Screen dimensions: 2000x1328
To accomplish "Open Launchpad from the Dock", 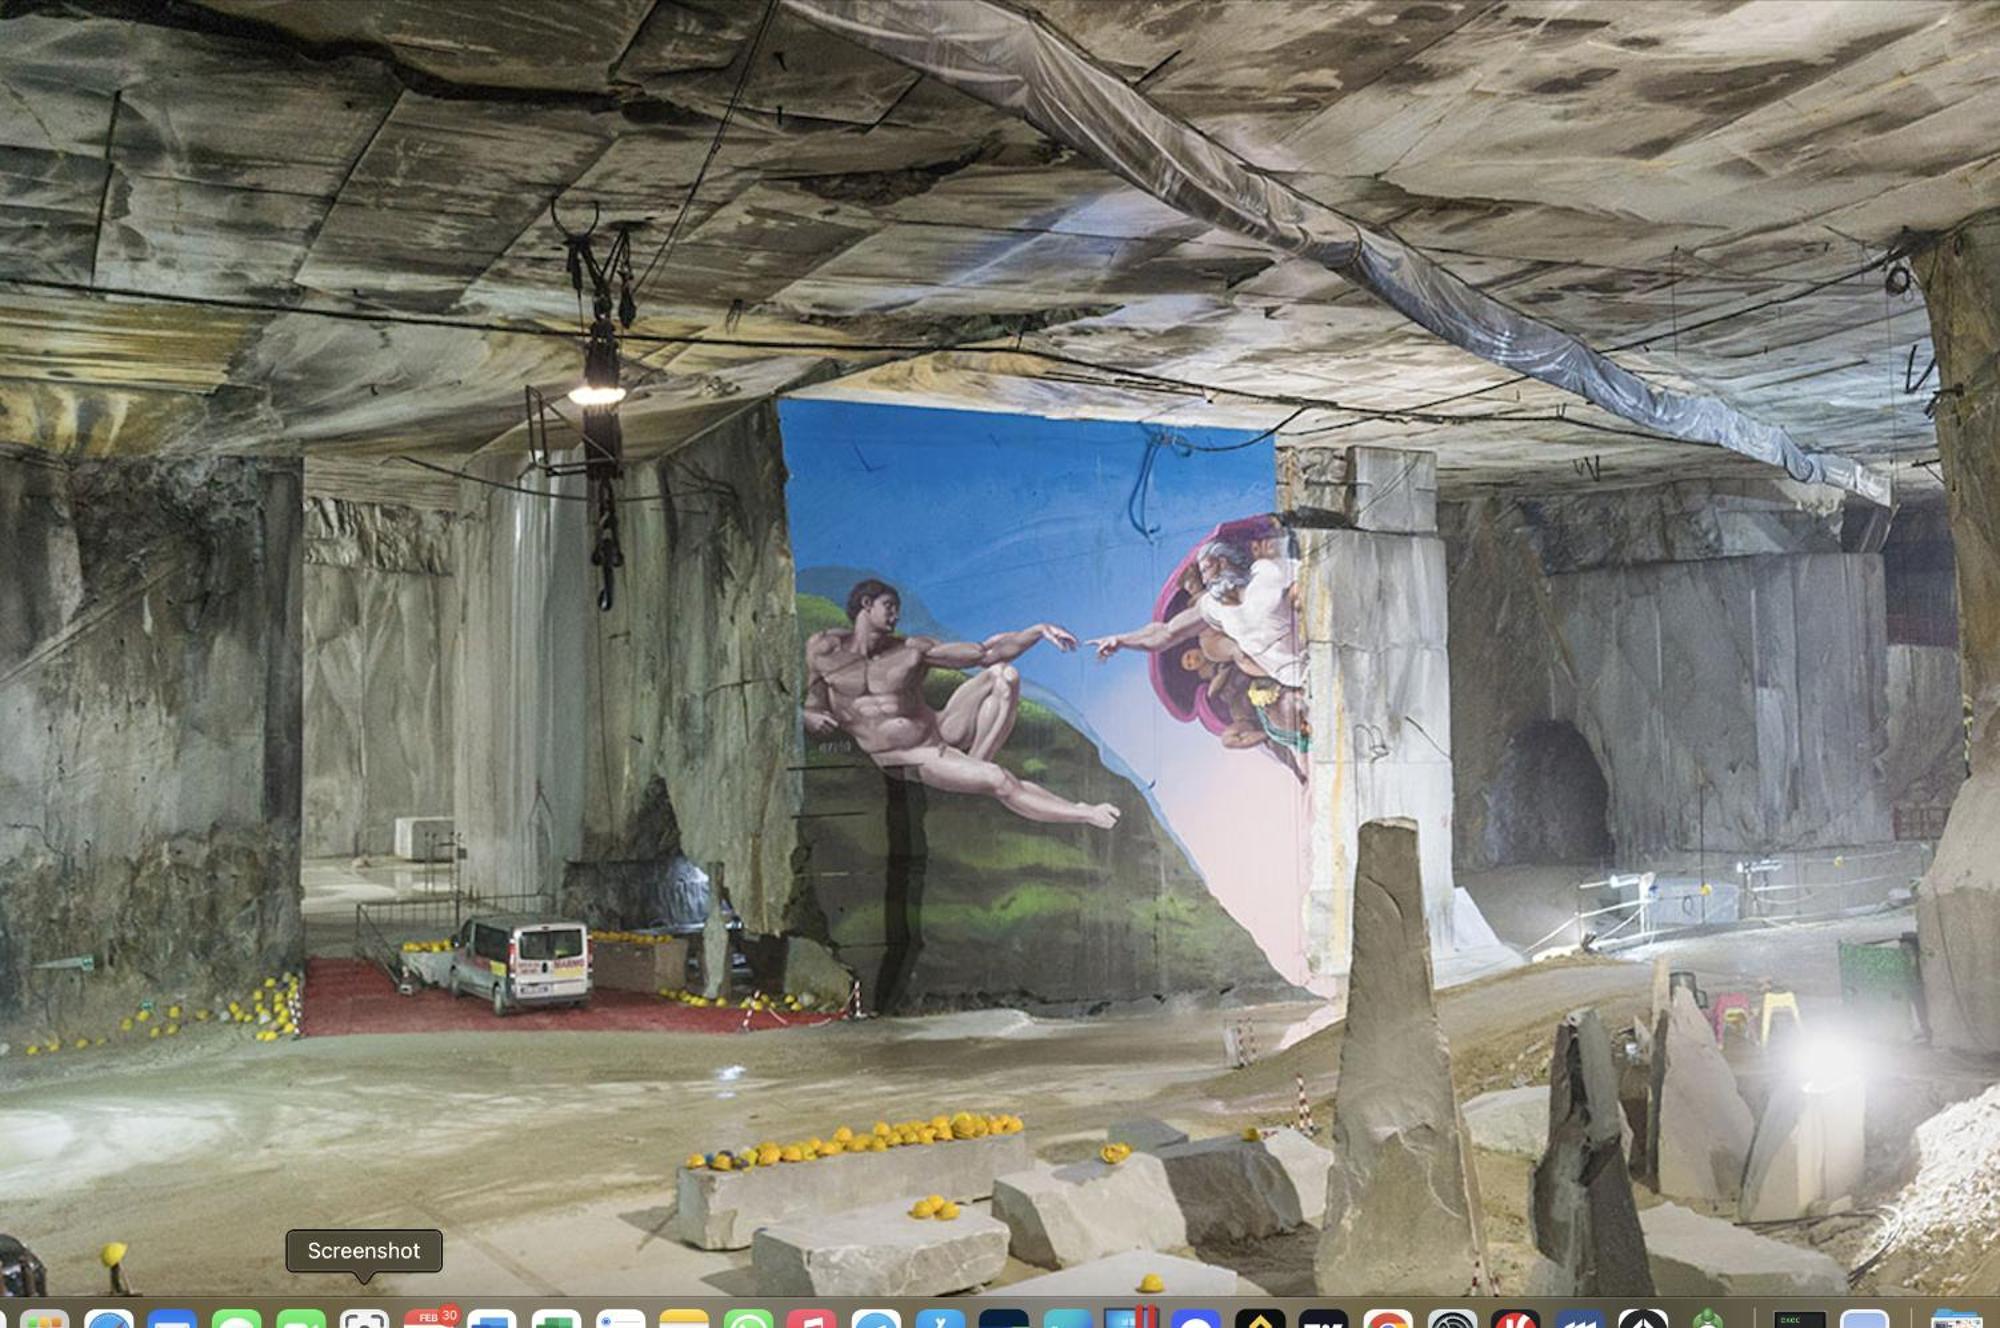I will (x=45, y=1320).
